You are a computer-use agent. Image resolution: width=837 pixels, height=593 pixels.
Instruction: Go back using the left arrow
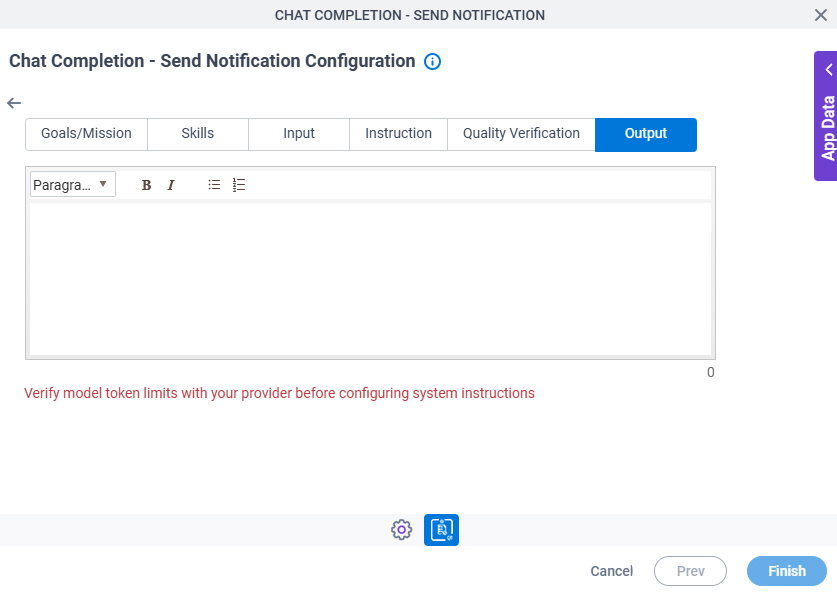(x=14, y=103)
